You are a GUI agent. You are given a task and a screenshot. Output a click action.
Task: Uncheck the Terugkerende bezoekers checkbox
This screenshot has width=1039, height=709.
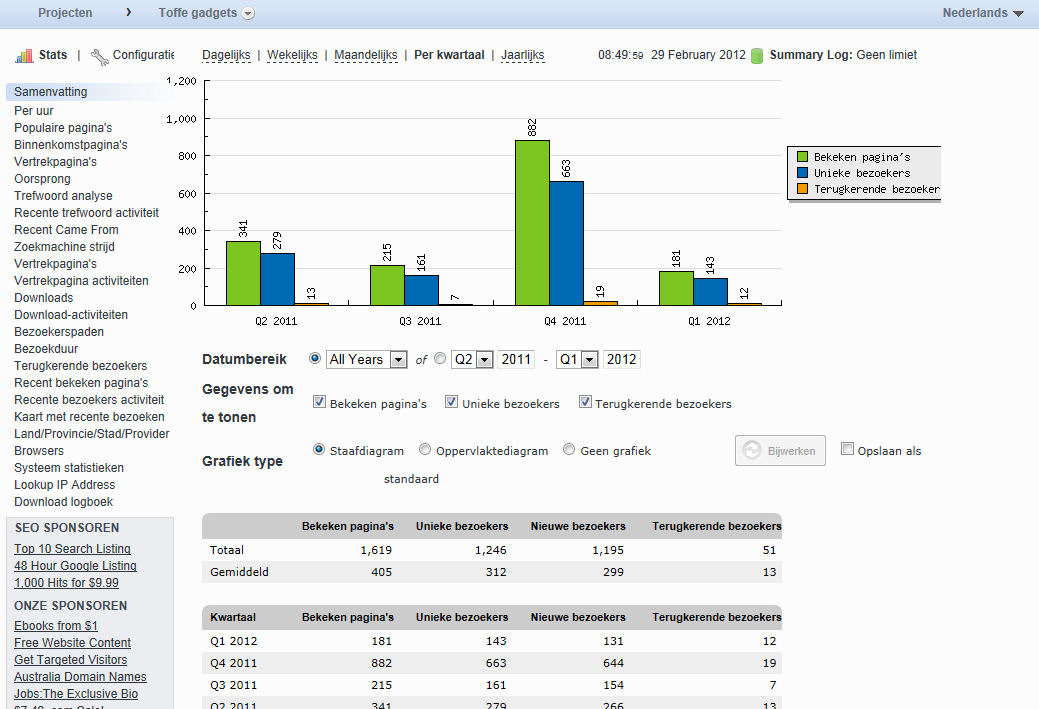coord(585,402)
